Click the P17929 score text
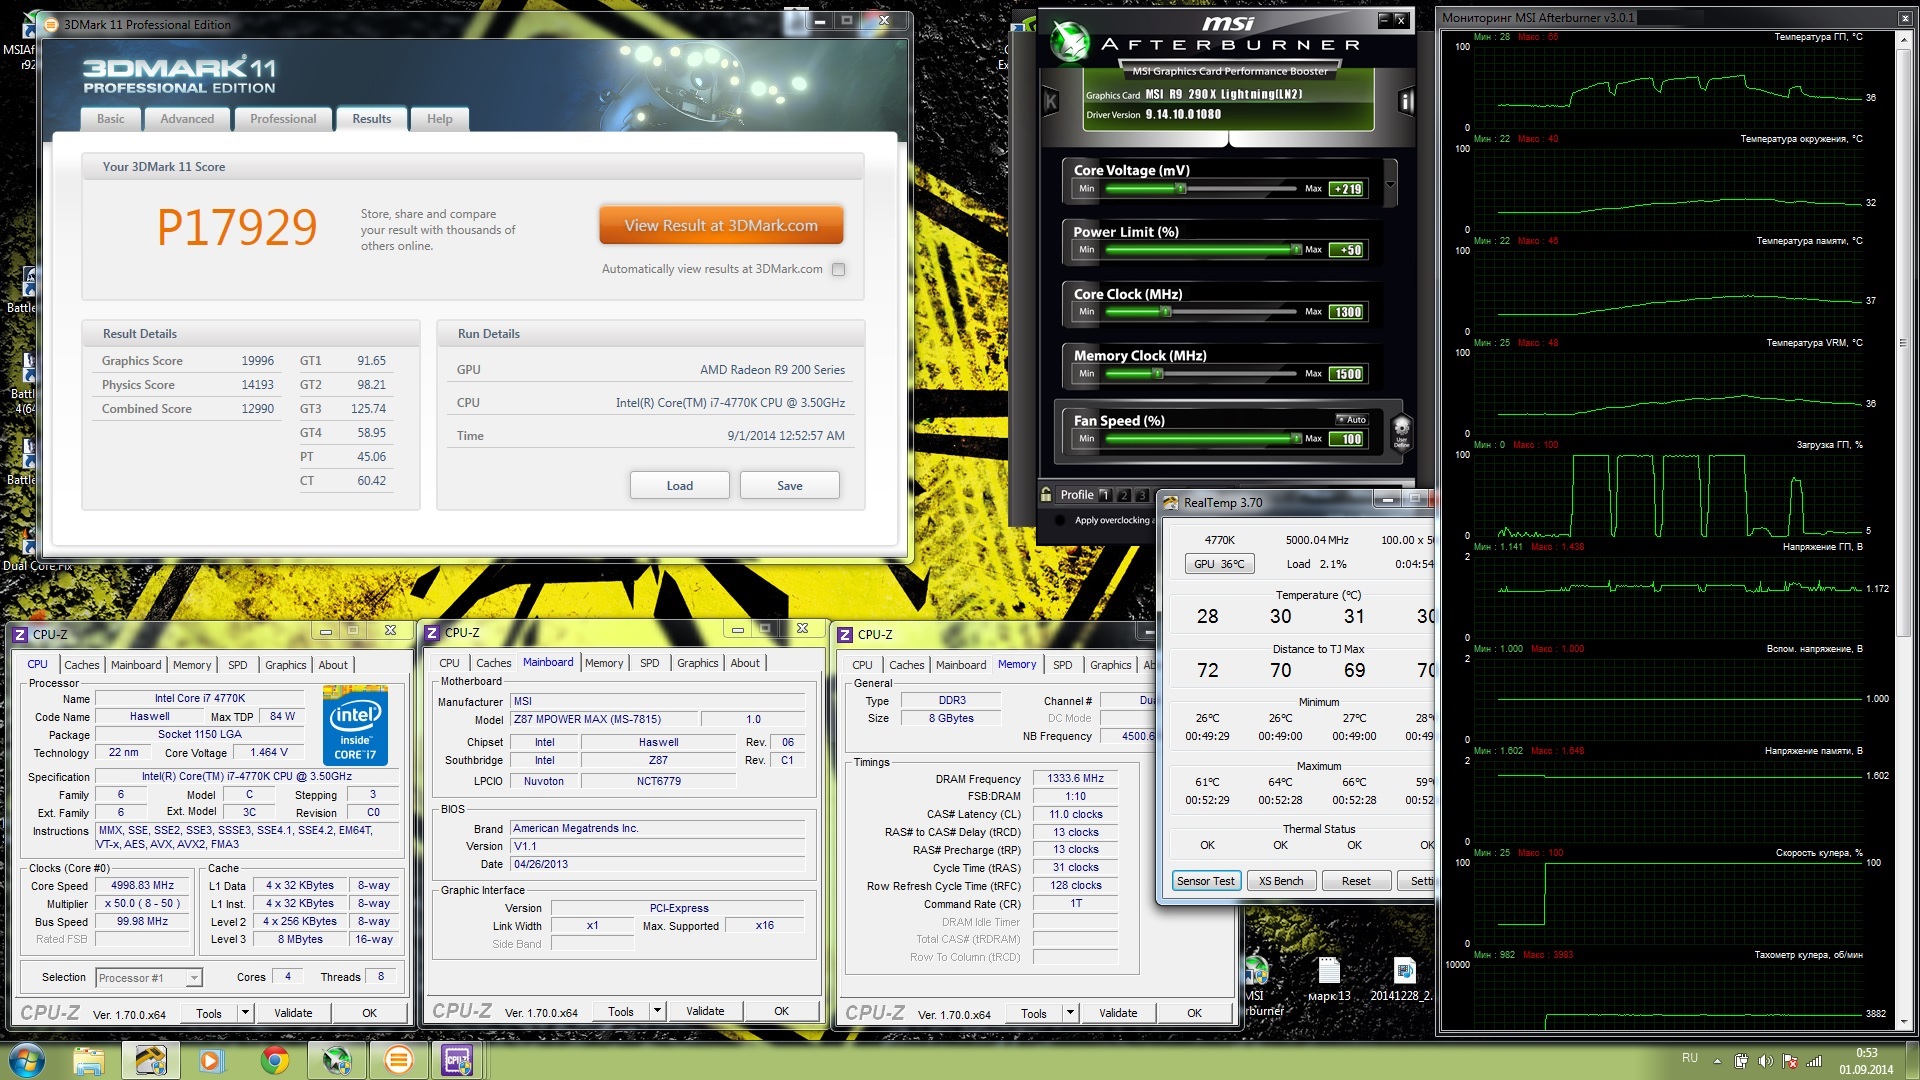 point(237,228)
